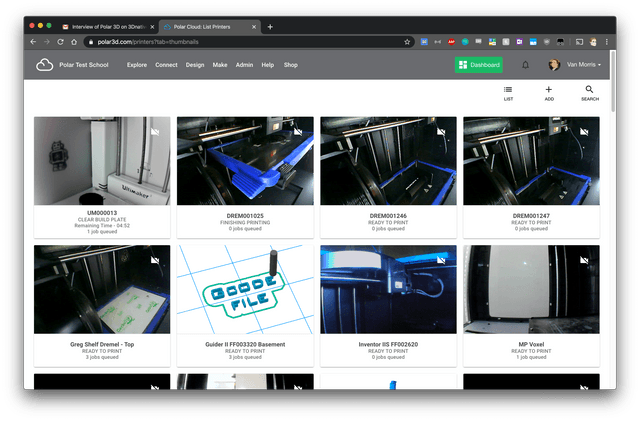Image resolution: width=640 pixels, height=421 pixels.
Task: Open the Admin menu
Action: (244, 65)
